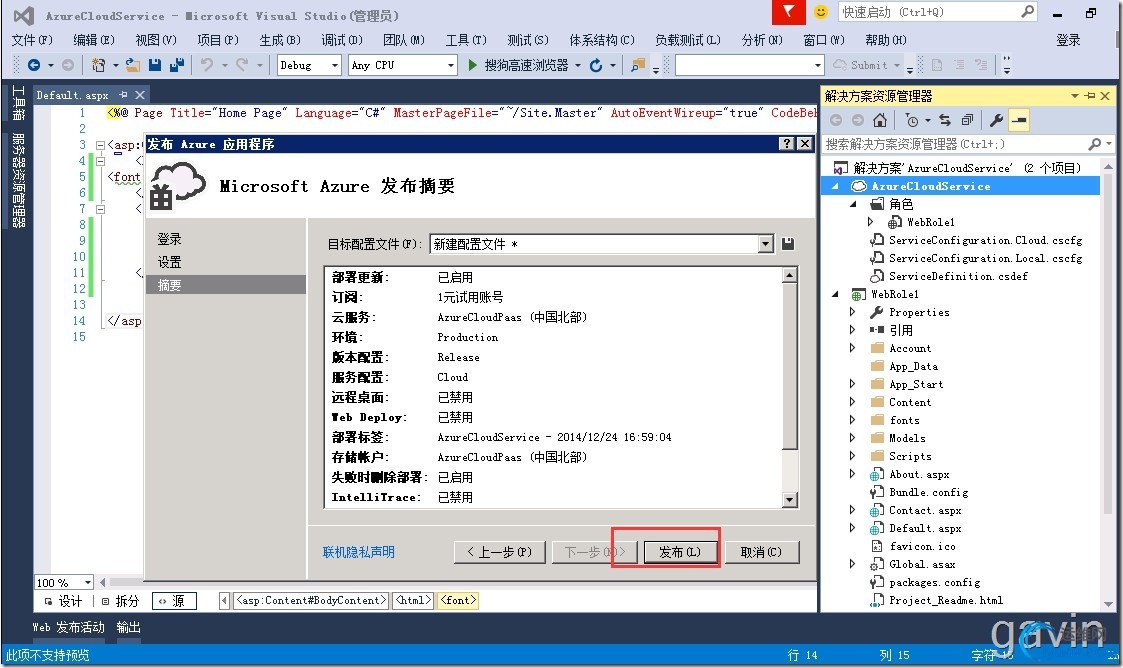This screenshot has width=1123, height=668.
Task: Click the 上一步(P) button
Action: coord(500,552)
